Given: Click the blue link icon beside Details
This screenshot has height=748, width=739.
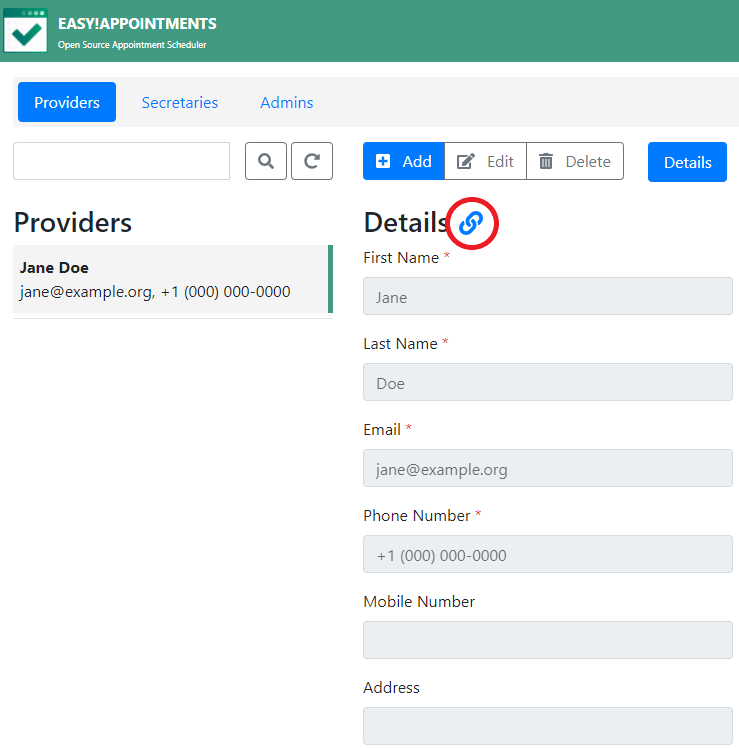Looking at the screenshot, I should (x=471, y=223).
